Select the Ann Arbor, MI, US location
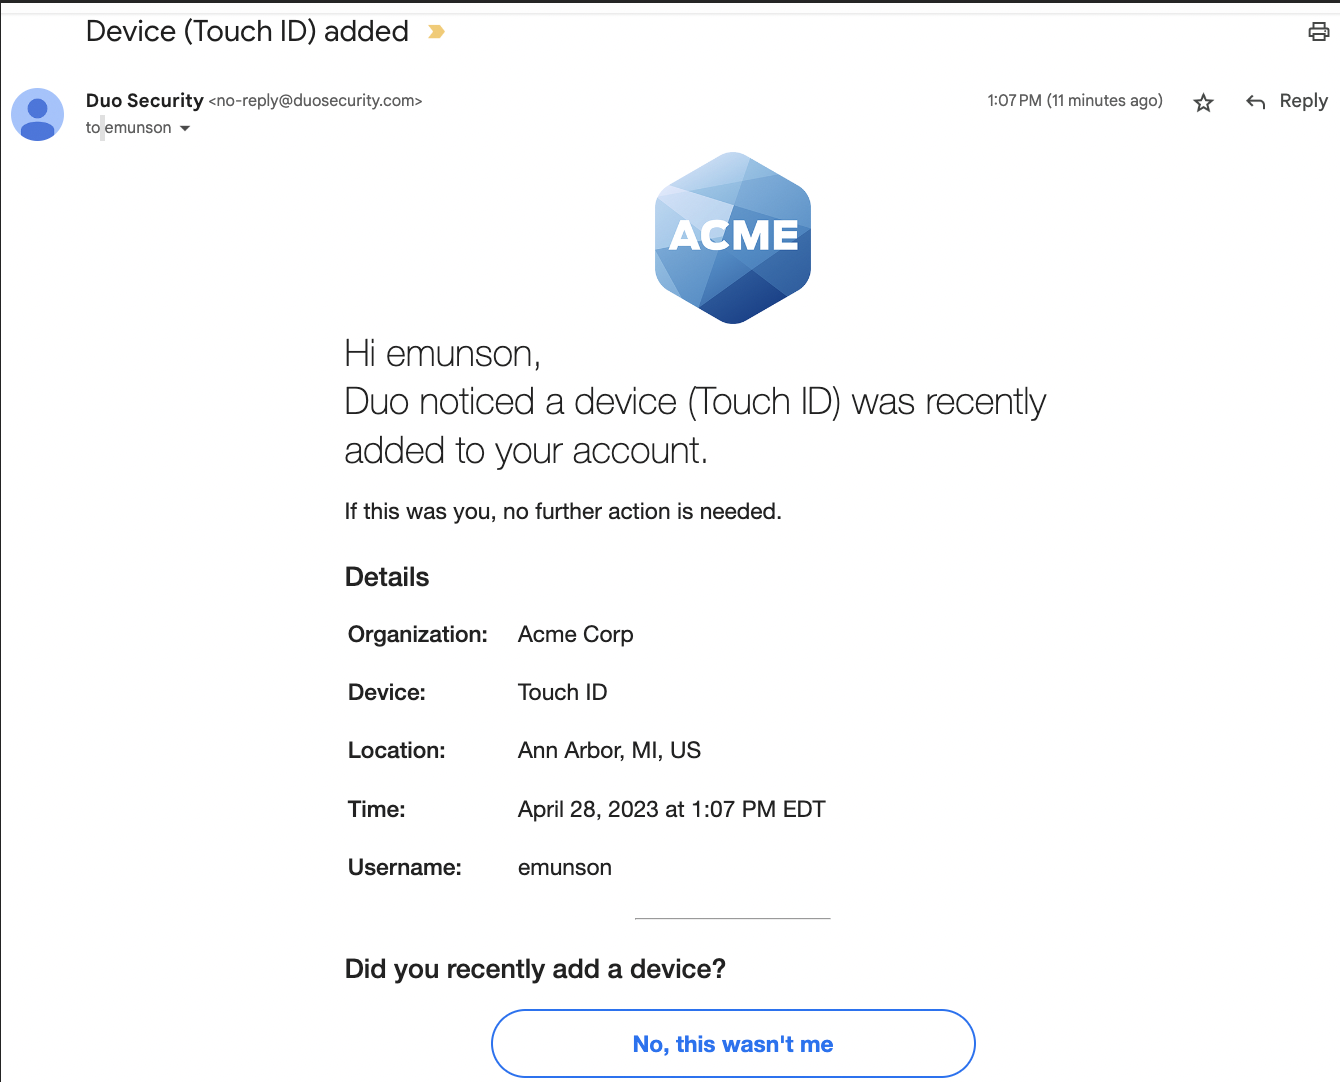This screenshot has width=1340, height=1082. (x=609, y=750)
